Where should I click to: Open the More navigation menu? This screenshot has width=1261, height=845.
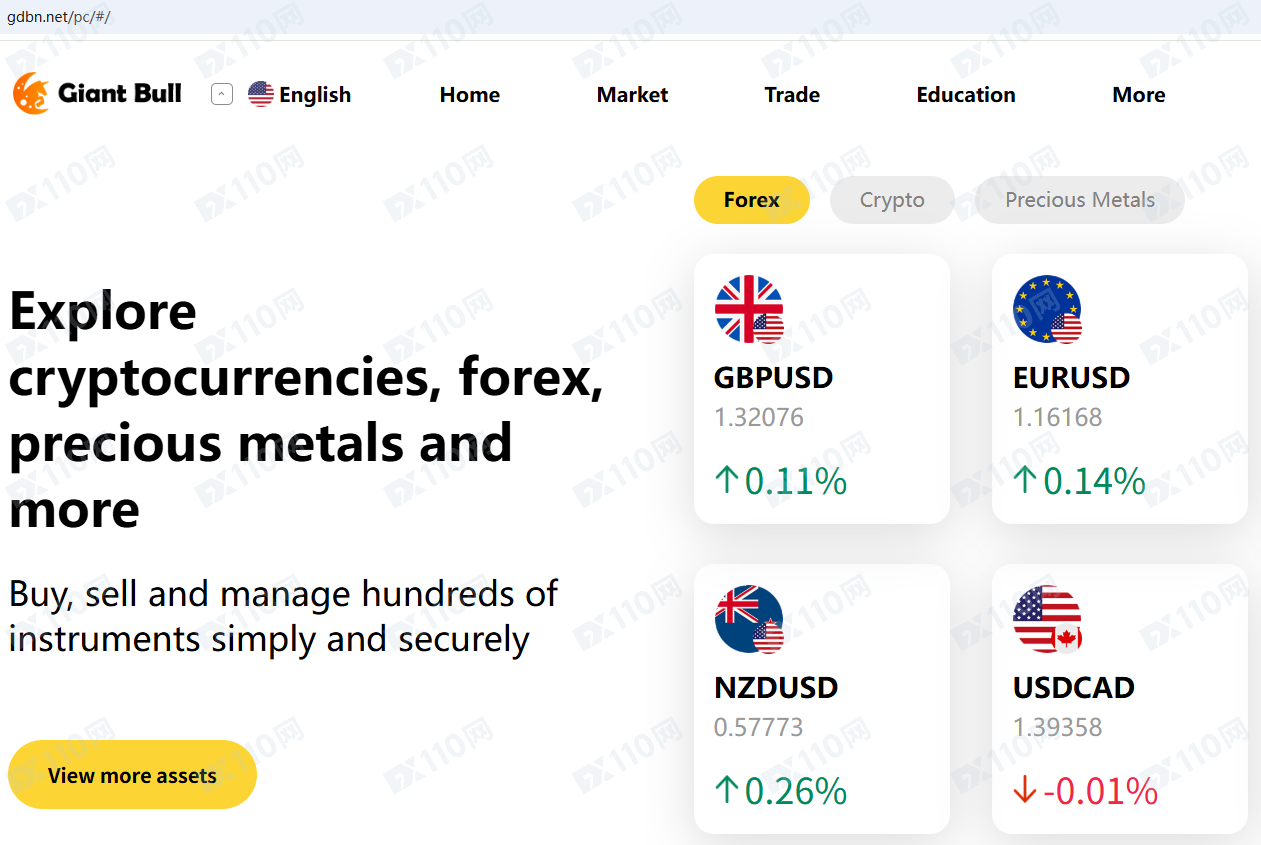click(1139, 95)
